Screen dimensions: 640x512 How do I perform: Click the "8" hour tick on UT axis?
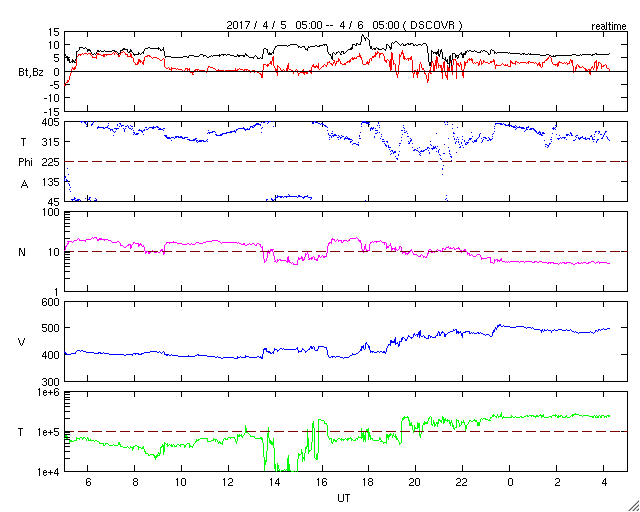point(135,482)
